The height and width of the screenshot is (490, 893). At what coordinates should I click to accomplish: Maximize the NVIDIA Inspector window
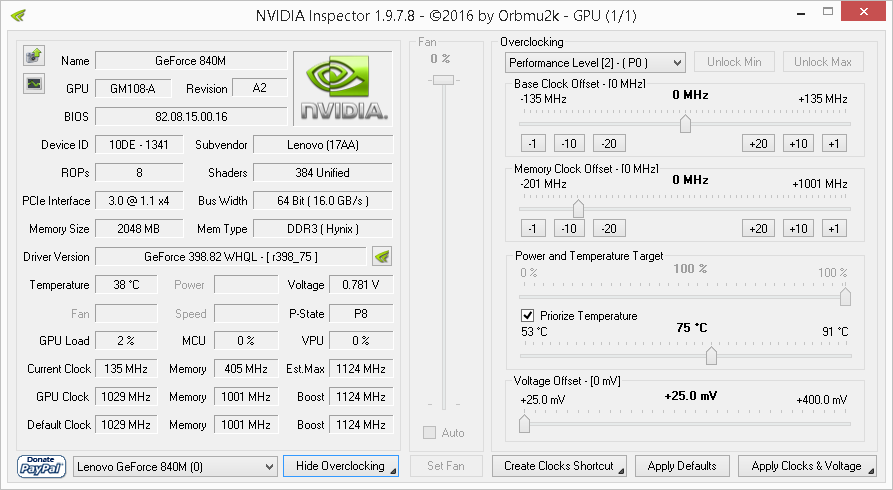pos(828,12)
